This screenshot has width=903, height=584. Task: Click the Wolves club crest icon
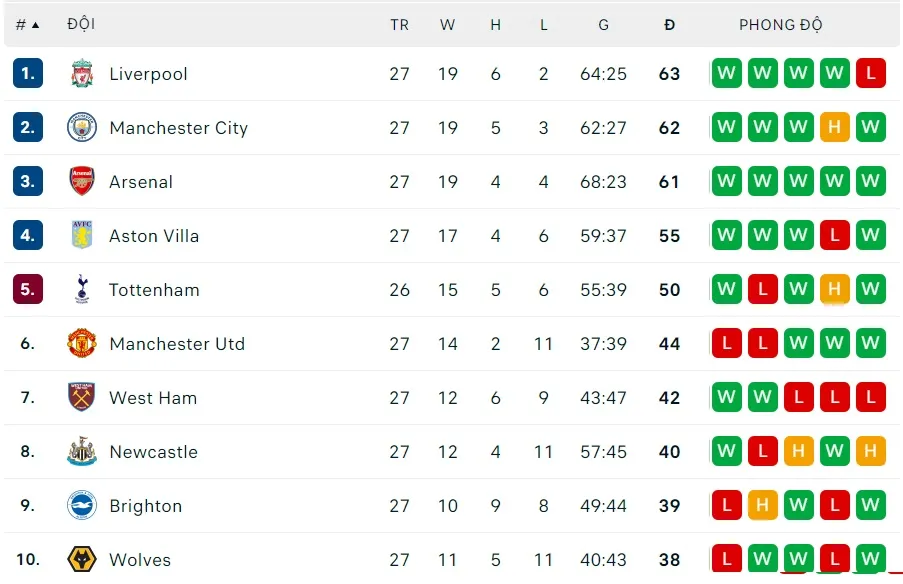click(x=82, y=559)
